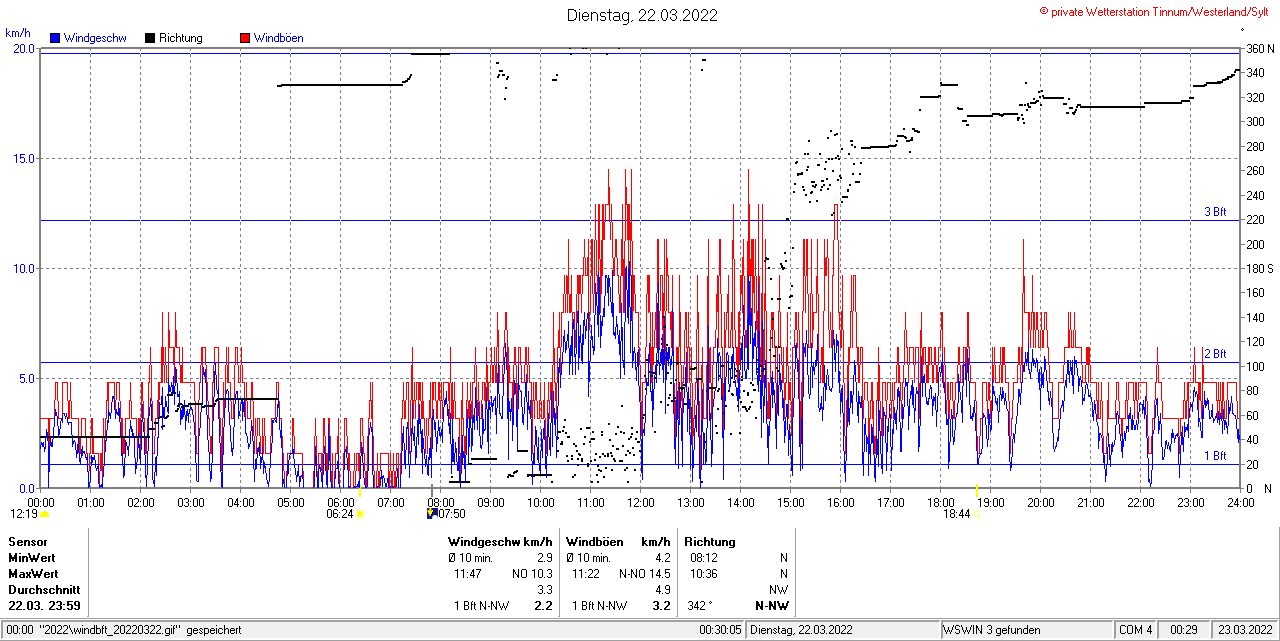Viewport: 1280px width, 641px height.
Task: Click the average wind speed 3.3
Action: point(545,590)
